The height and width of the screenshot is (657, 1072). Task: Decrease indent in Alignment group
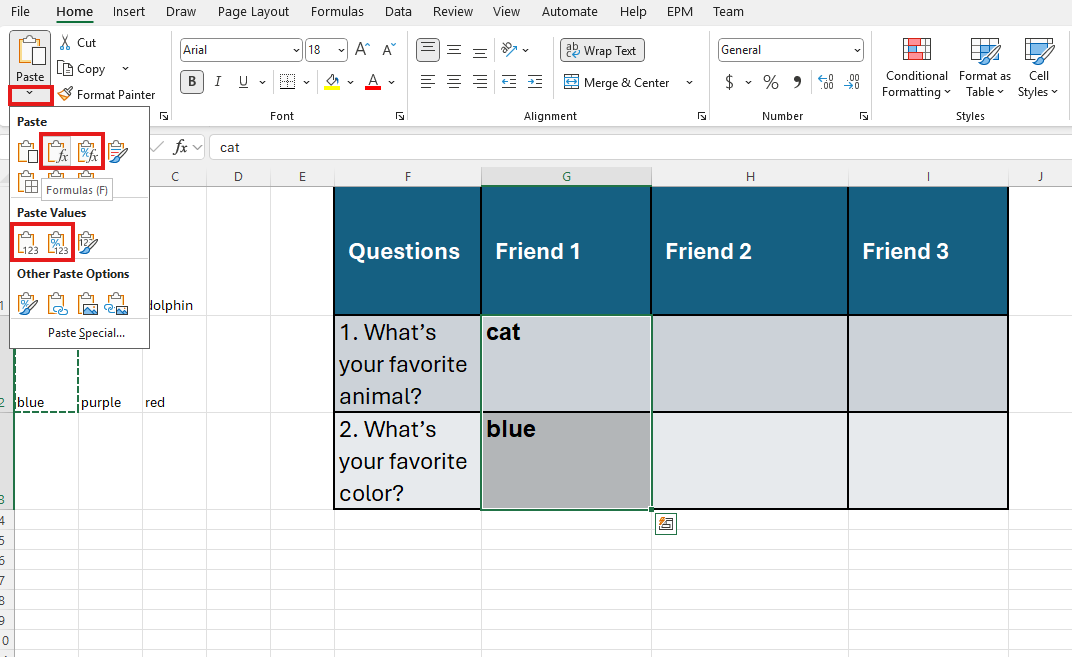[509, 82]
